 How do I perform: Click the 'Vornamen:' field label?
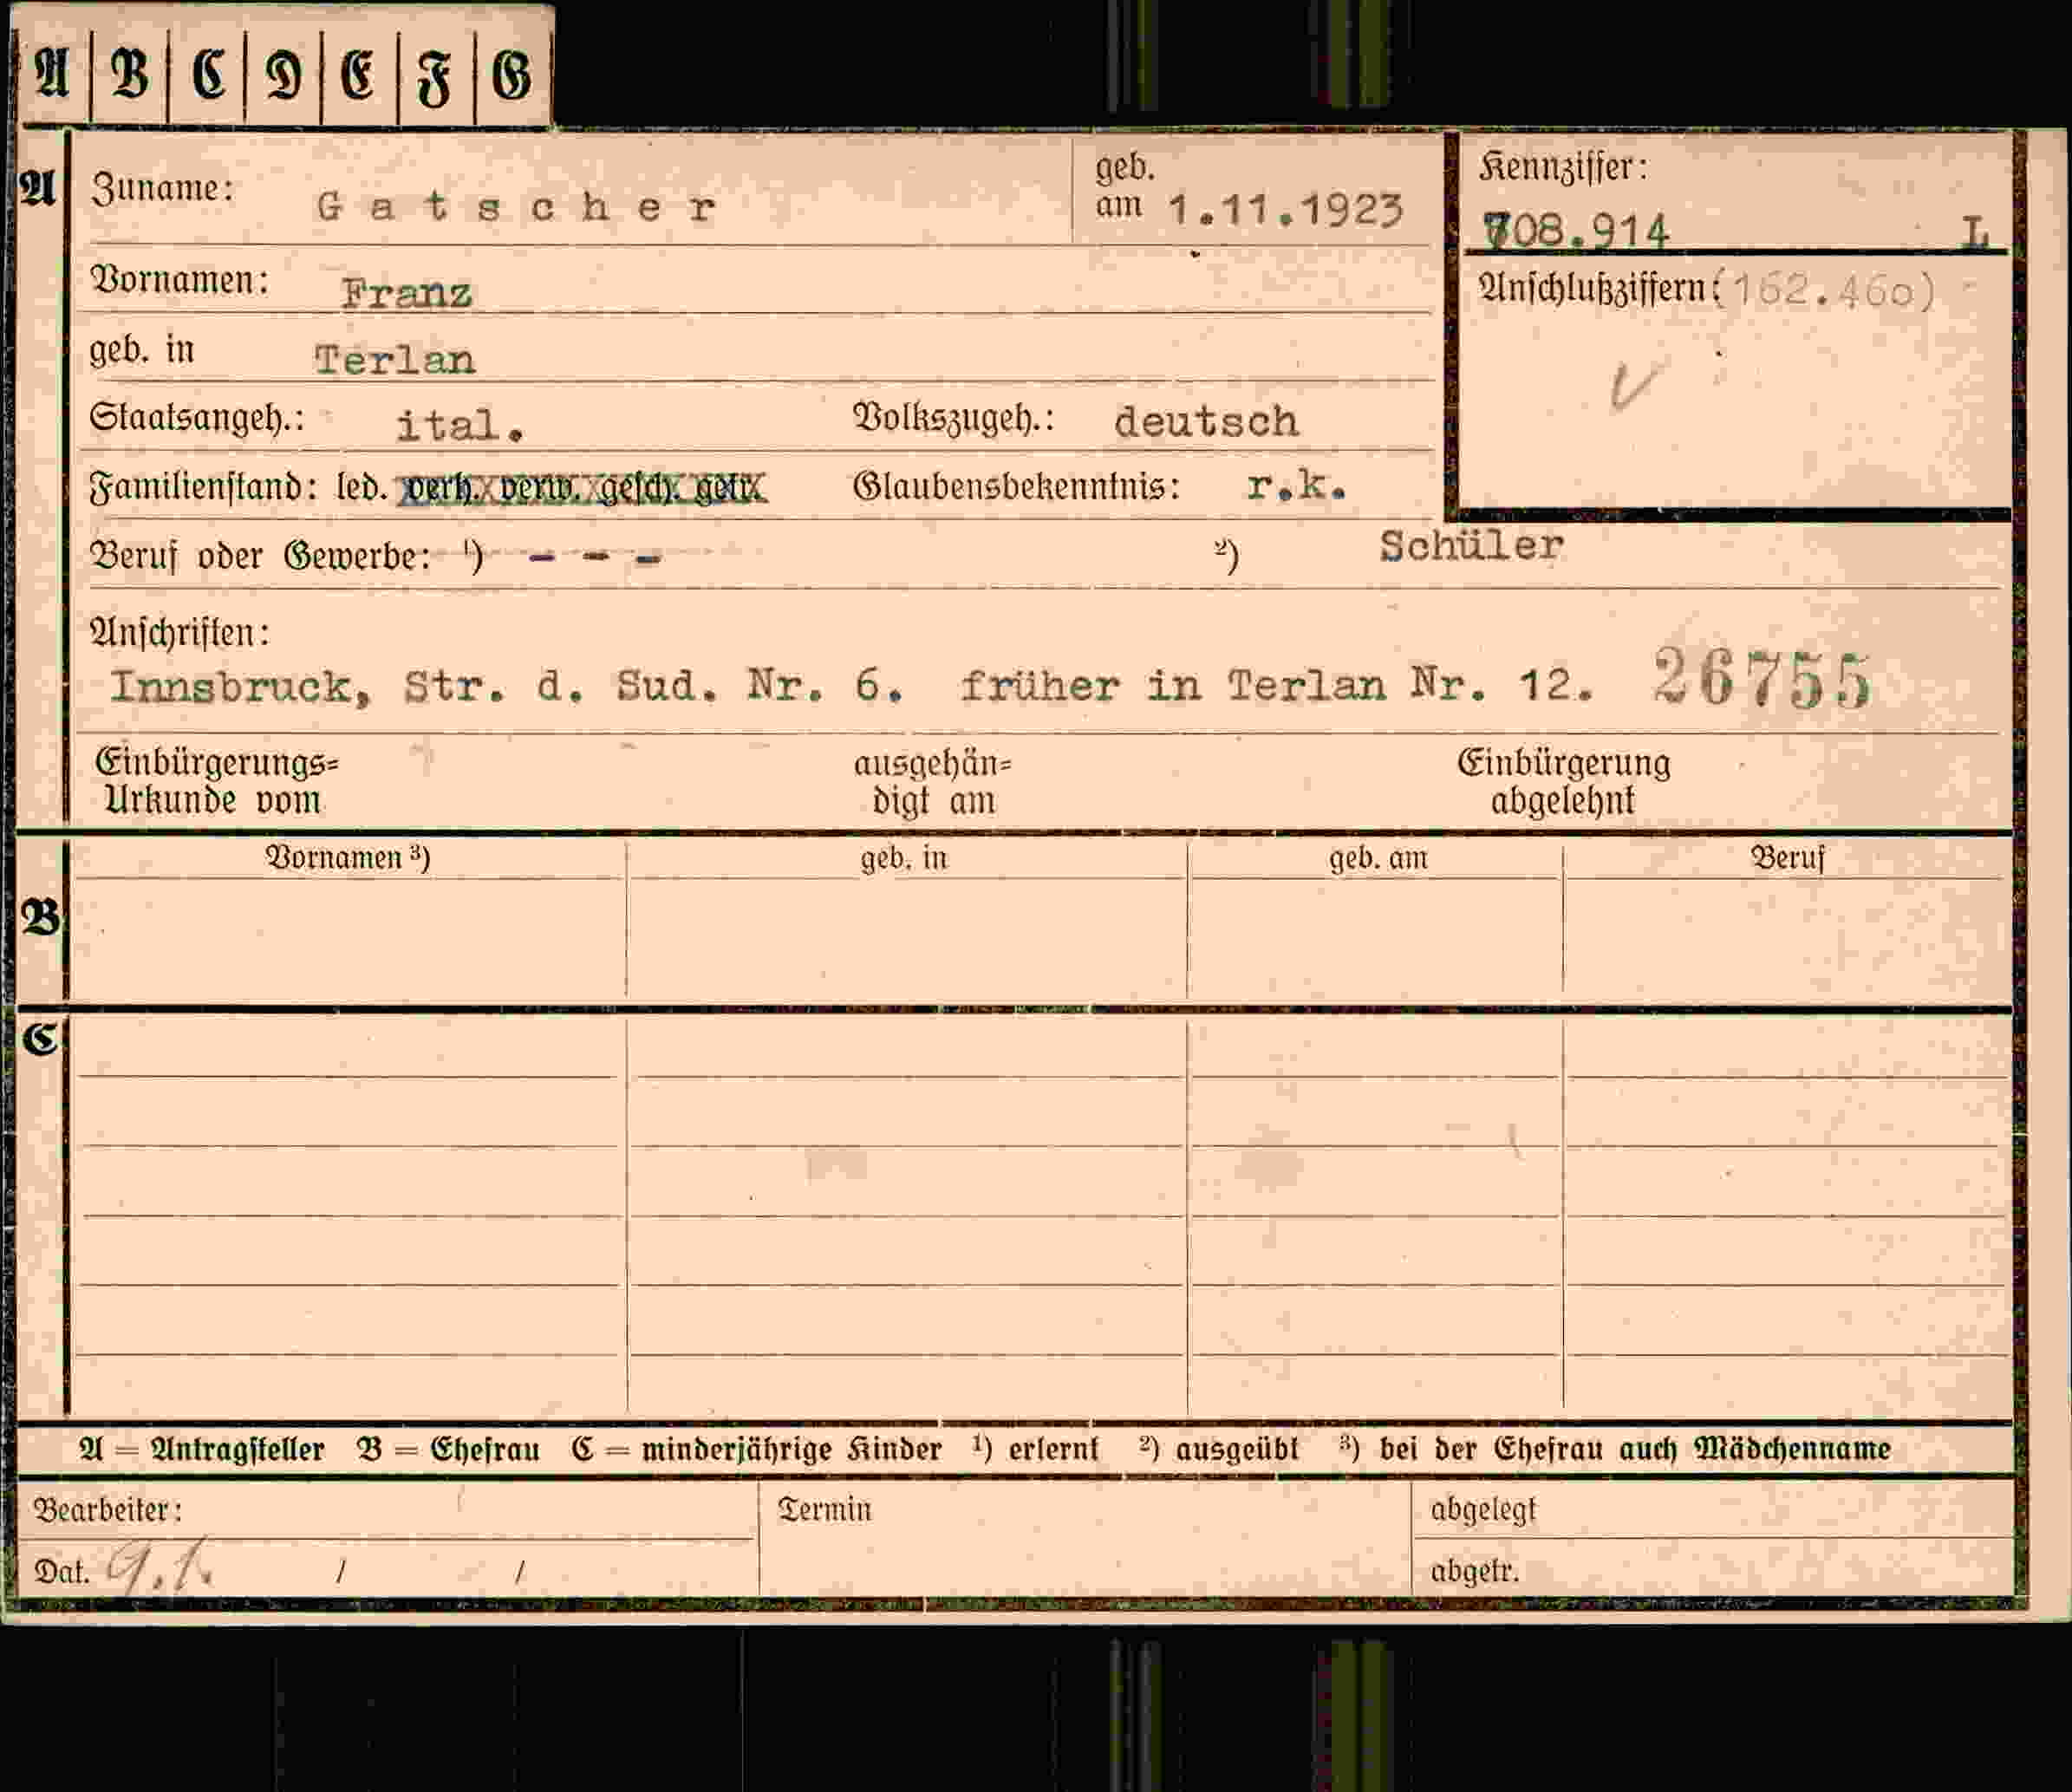tap(180, 280)
